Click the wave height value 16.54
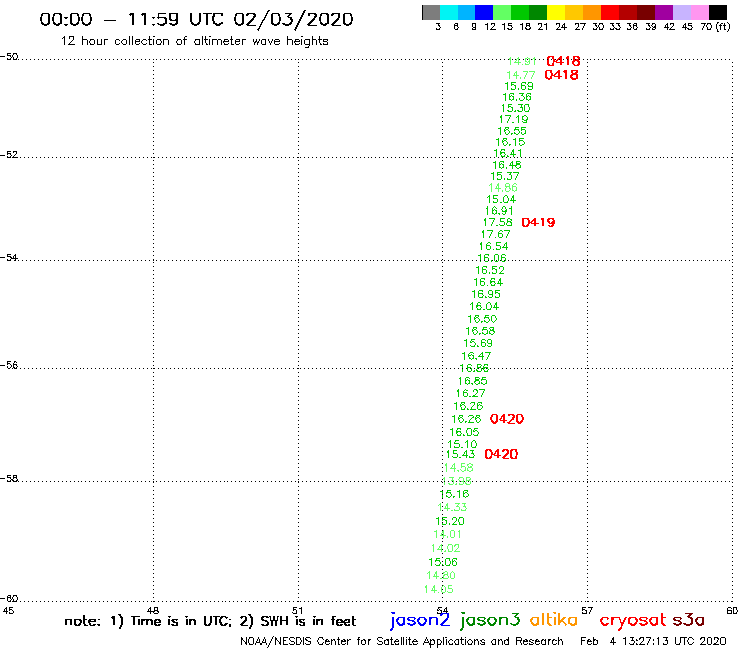This screenshot has width=740, height=650. click(494, 246)
